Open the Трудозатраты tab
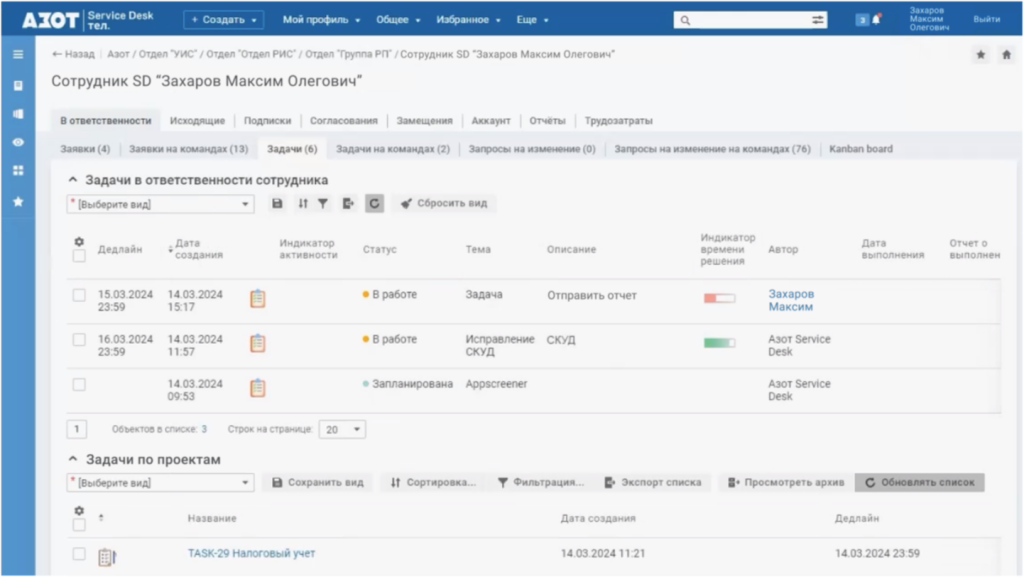The image size is (1024, 577). tap(618, 121)
